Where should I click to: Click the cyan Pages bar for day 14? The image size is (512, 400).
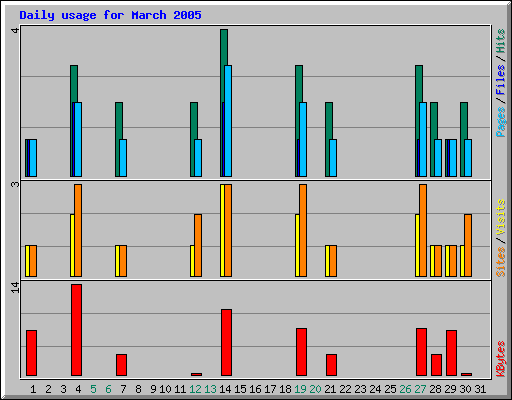228,121
